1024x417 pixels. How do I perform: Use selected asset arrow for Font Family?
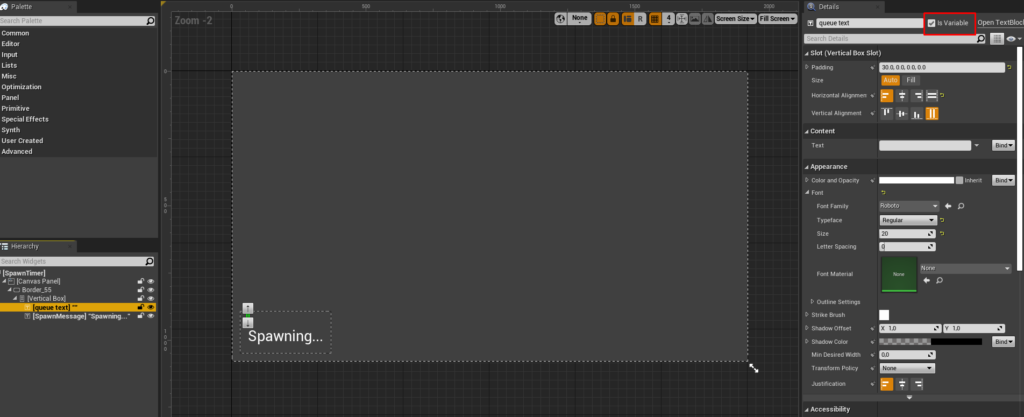[948, 206]
